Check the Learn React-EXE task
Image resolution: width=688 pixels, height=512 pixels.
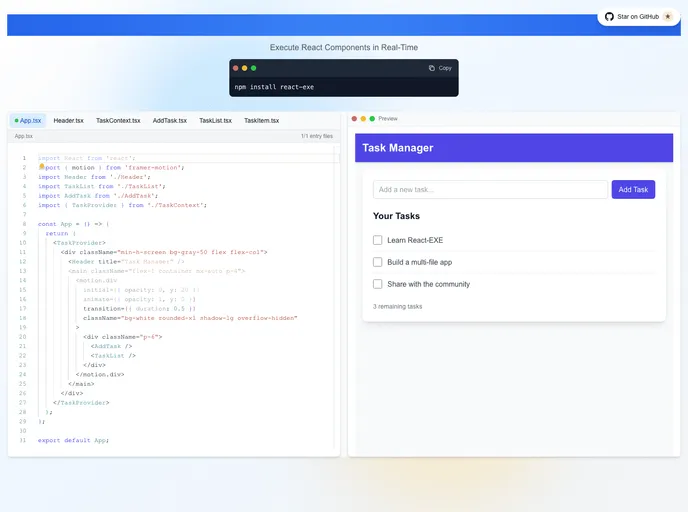(377, 240)
